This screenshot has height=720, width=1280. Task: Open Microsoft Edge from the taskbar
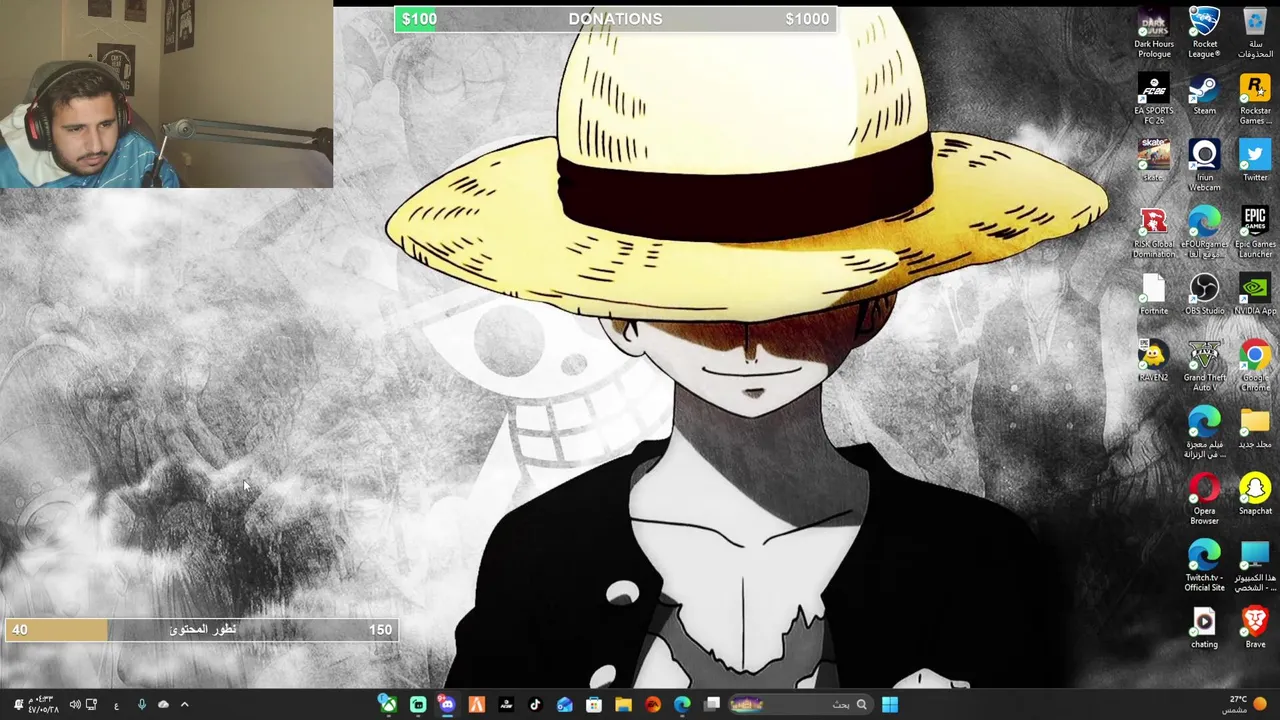[682, 705]
